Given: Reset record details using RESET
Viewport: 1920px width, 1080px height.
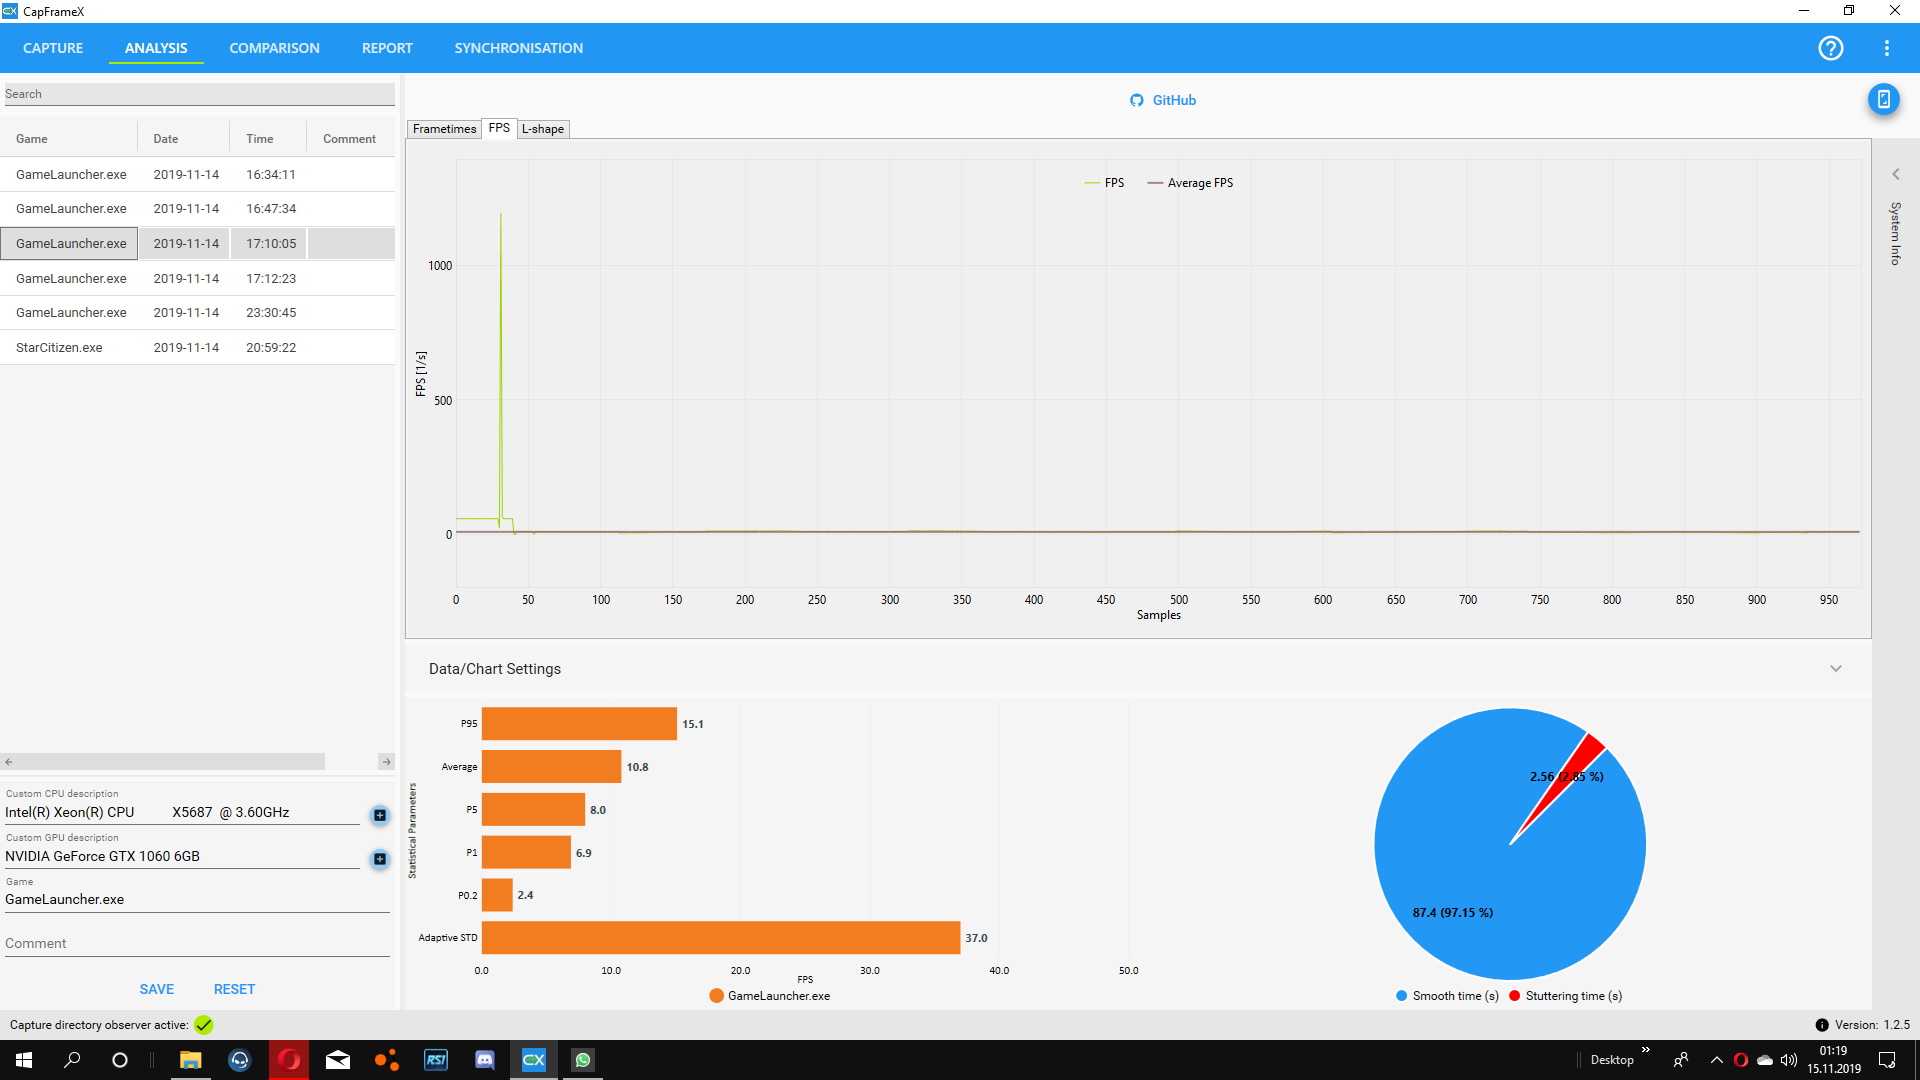Looking at the screenshot, I should pyautogui.click(x=234, y=988).
